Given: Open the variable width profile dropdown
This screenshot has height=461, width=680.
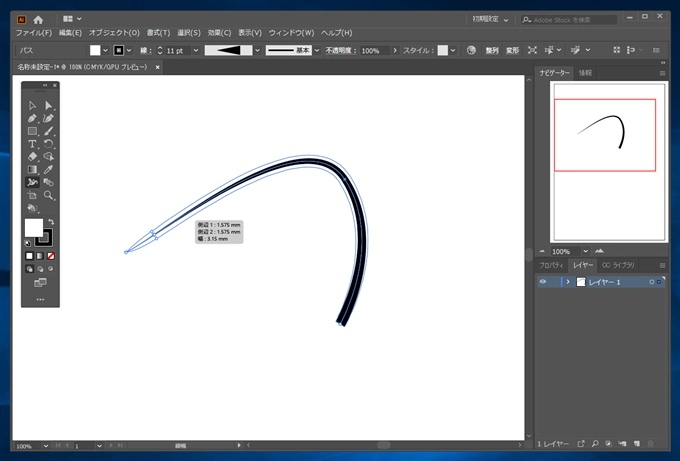Looking at the screenshot, I should click(x=258, y=51).
